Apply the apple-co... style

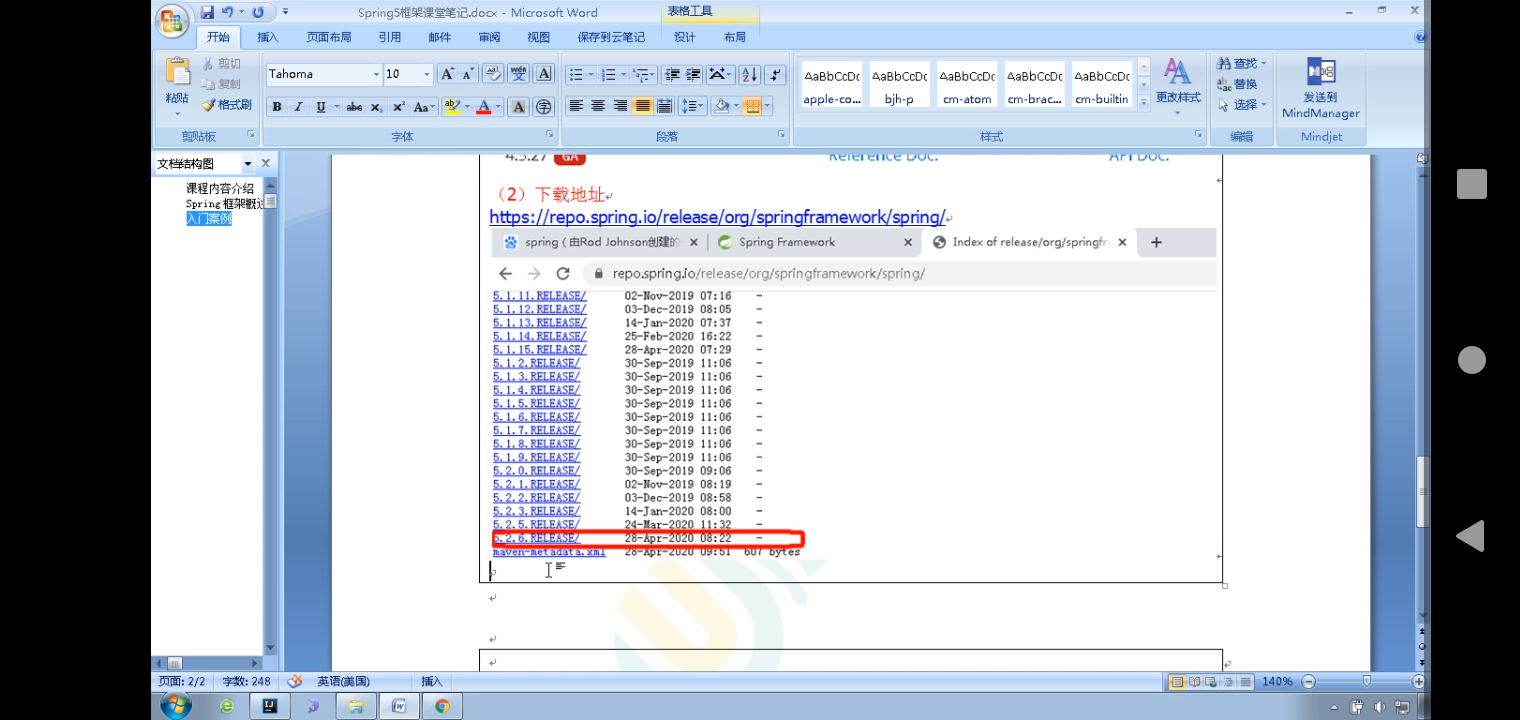tap(832, 85)
